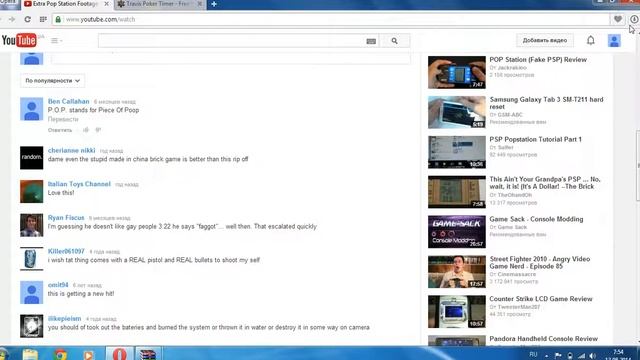Viewport: 640px width, 360px height.
Task: Open ilikepieism channel link
Action: tap(64, 318)
